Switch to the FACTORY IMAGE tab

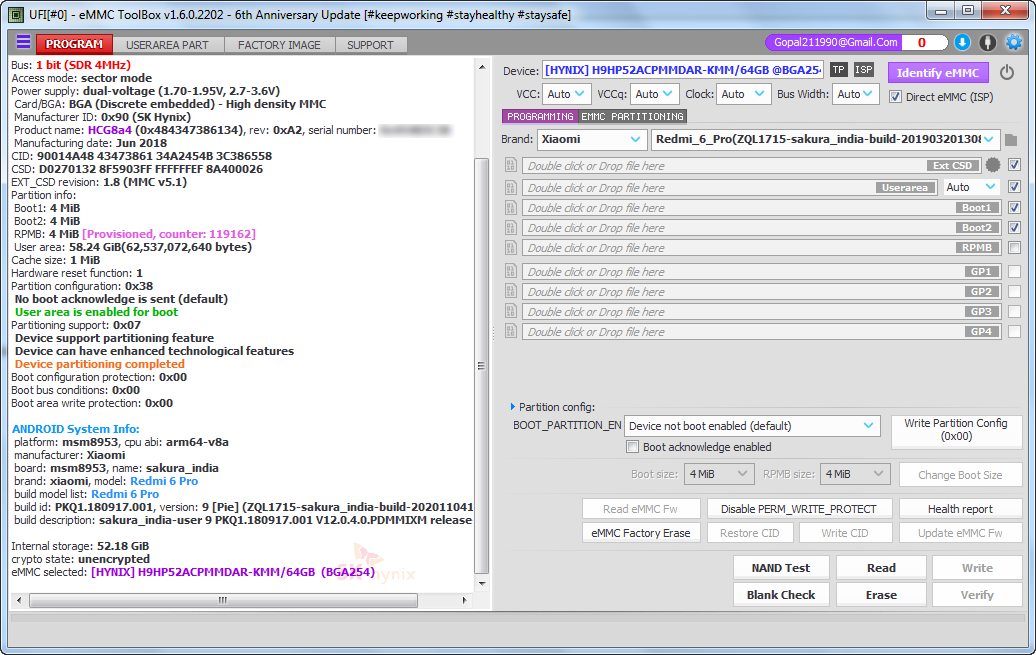click(x=279, y=45)
